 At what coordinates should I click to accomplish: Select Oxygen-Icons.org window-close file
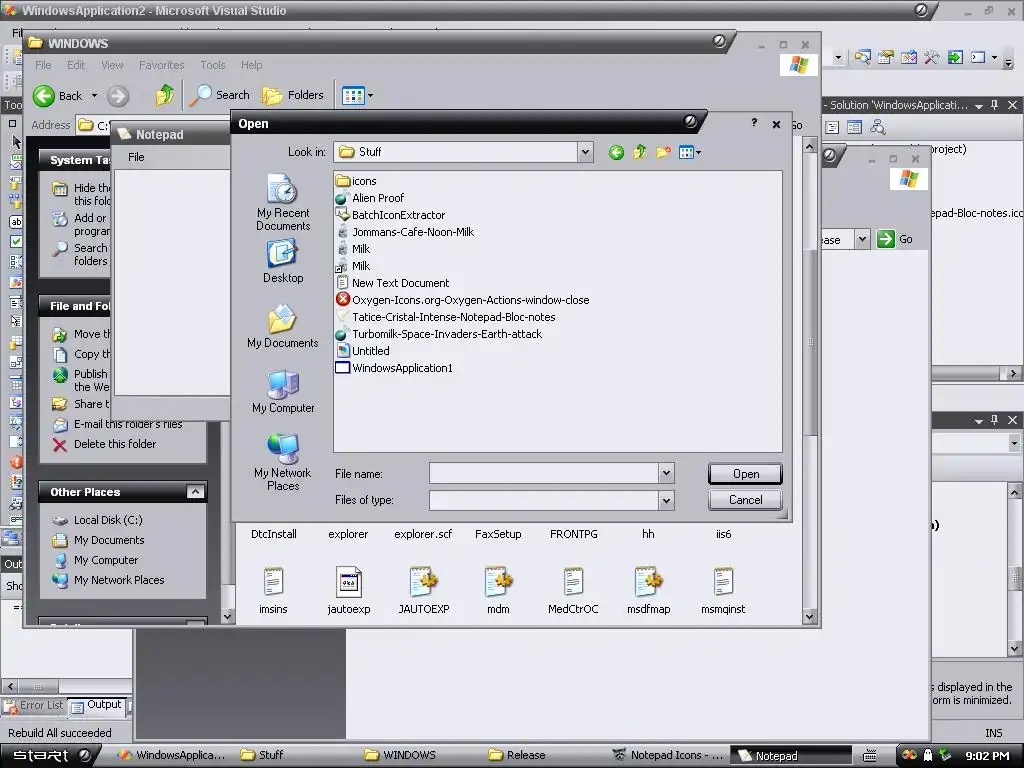pyautogui.click(x=463, y=300)
